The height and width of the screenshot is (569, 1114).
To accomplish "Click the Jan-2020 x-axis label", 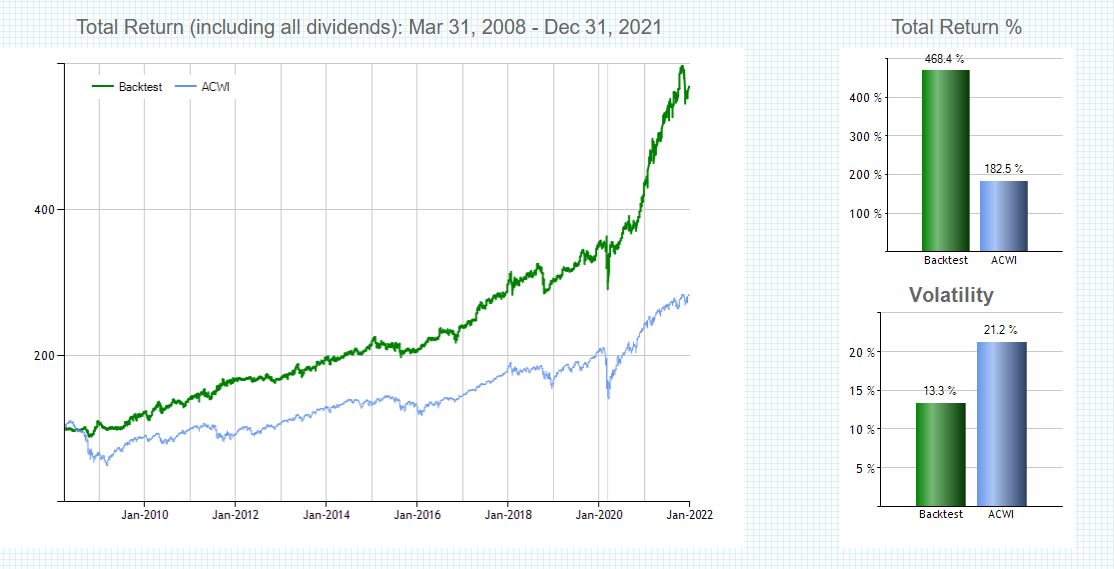I will 598,515.
